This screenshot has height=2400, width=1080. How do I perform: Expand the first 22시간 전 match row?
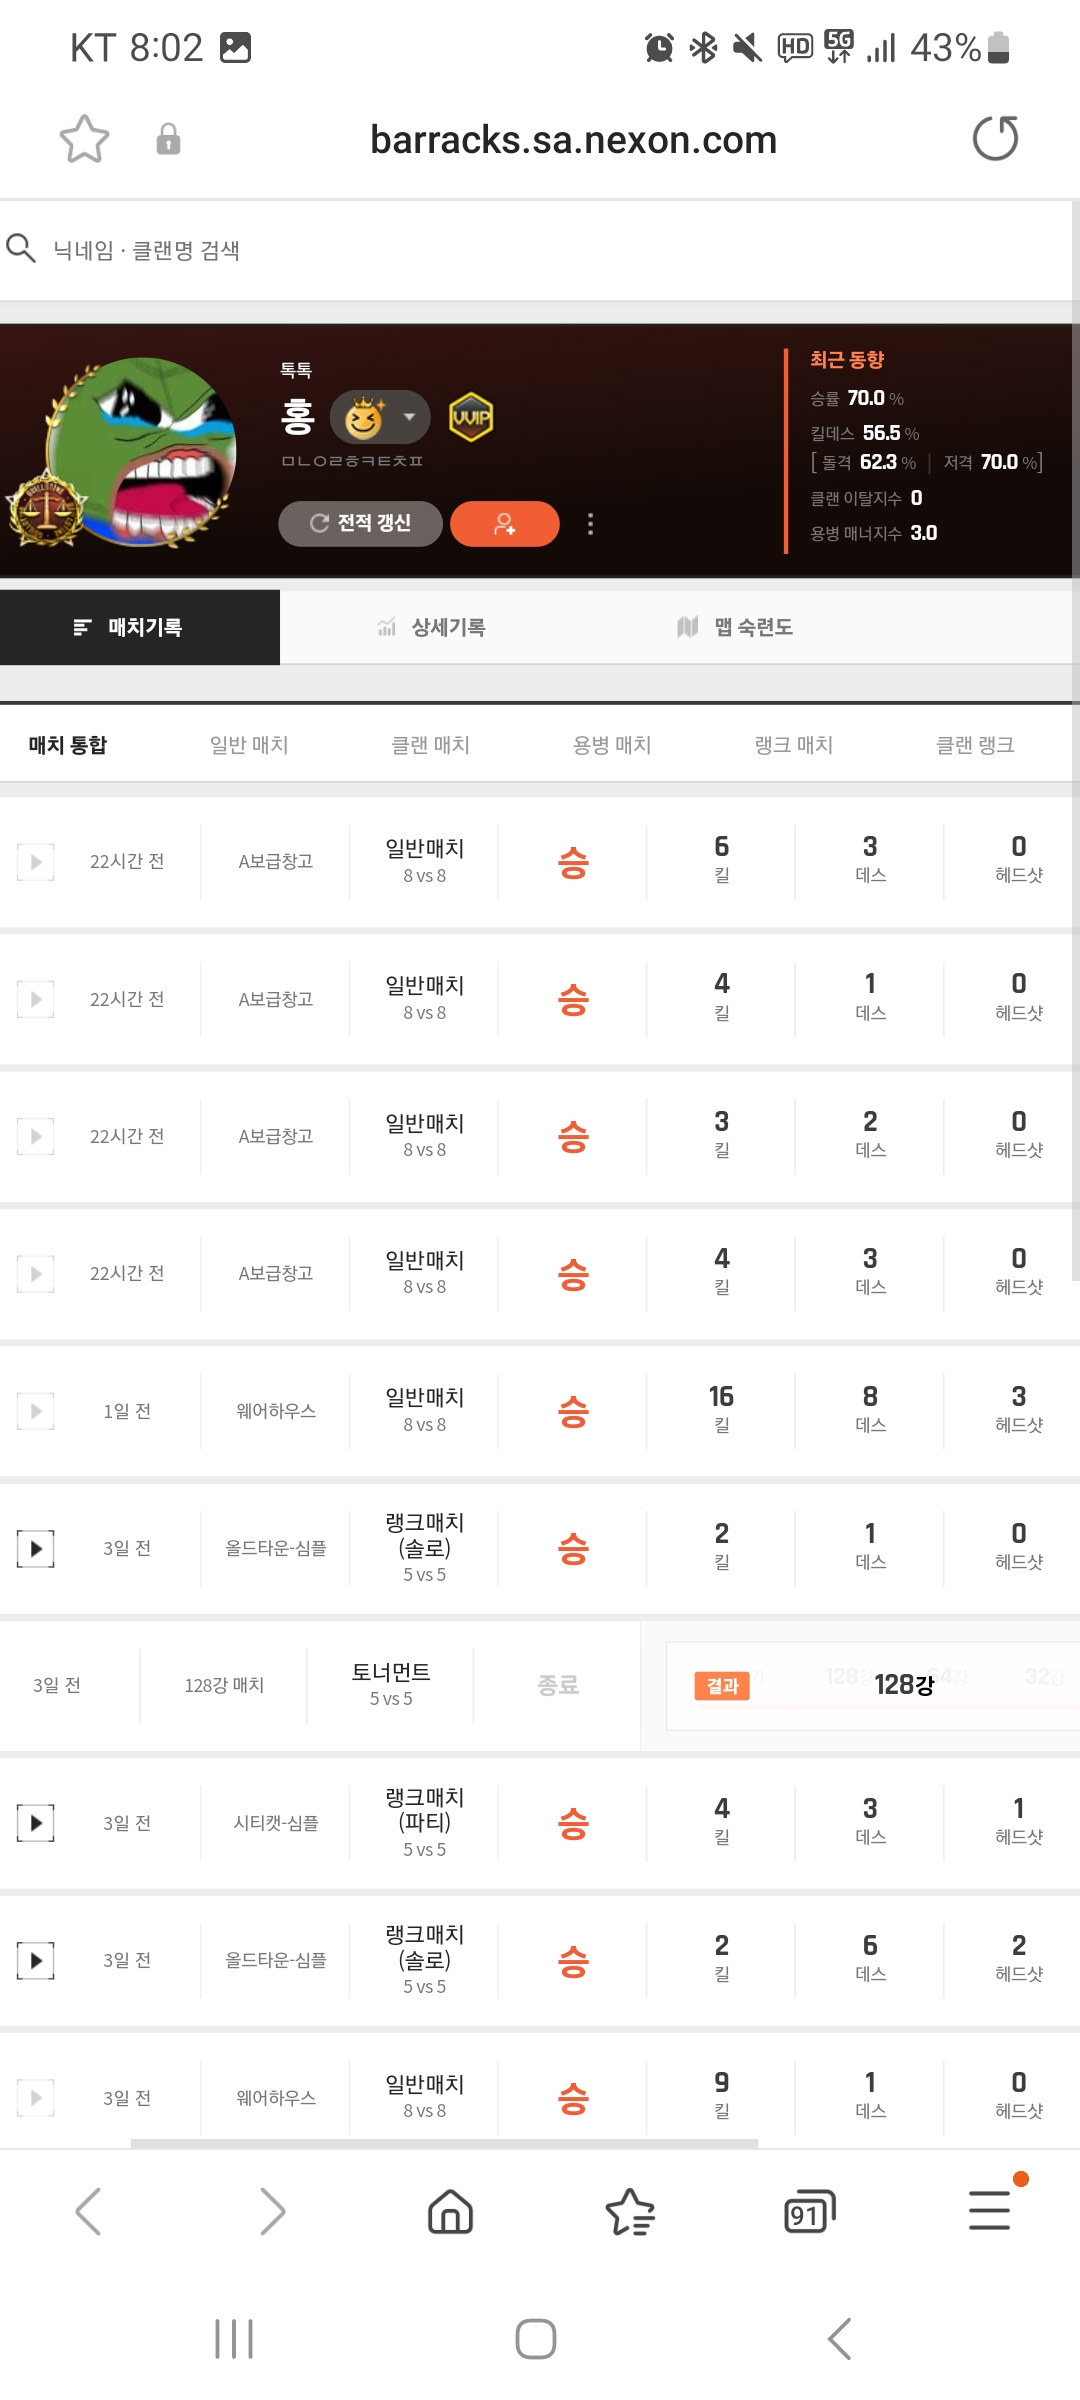pos(36,862)
